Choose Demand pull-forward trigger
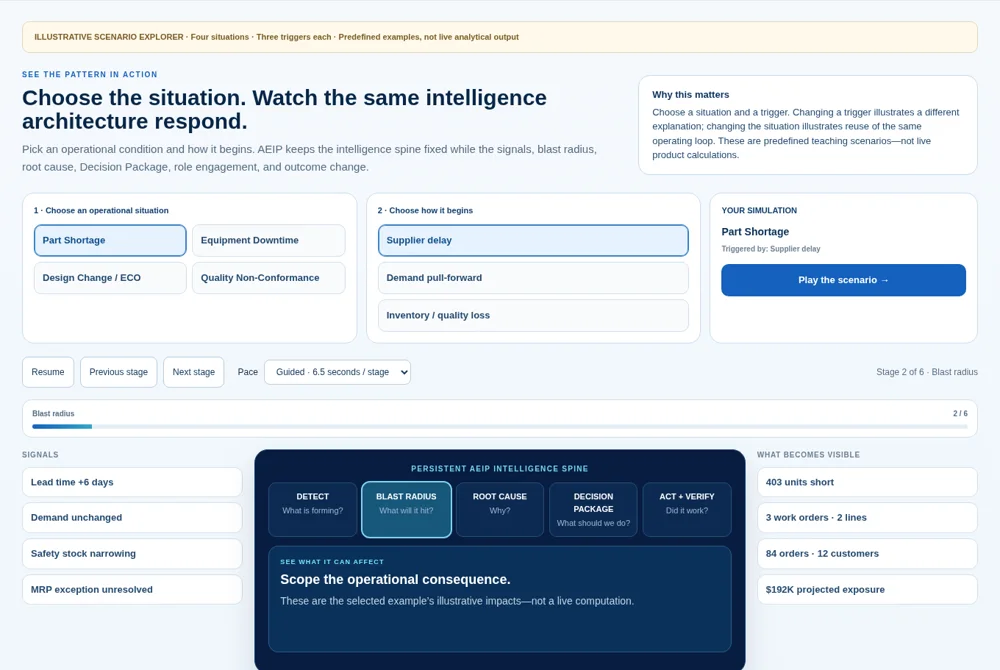The height and width of the screenshot is (670, 1000). click(x=533, y=278)
